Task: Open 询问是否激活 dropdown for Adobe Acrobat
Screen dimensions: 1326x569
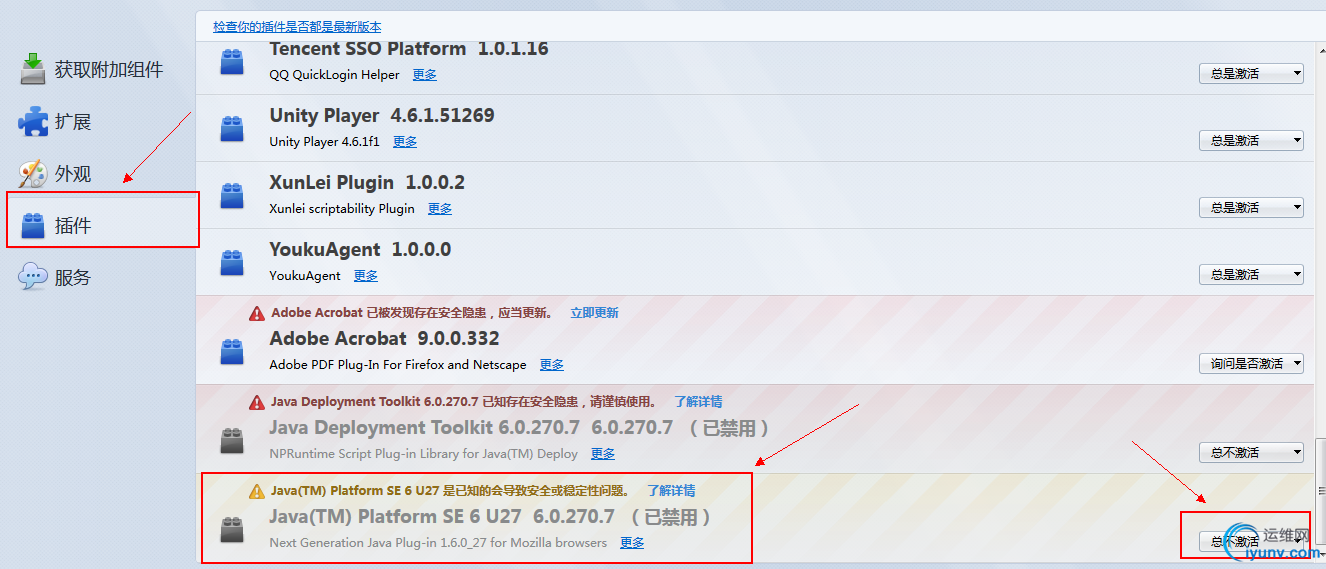Action: [1251, 363]
